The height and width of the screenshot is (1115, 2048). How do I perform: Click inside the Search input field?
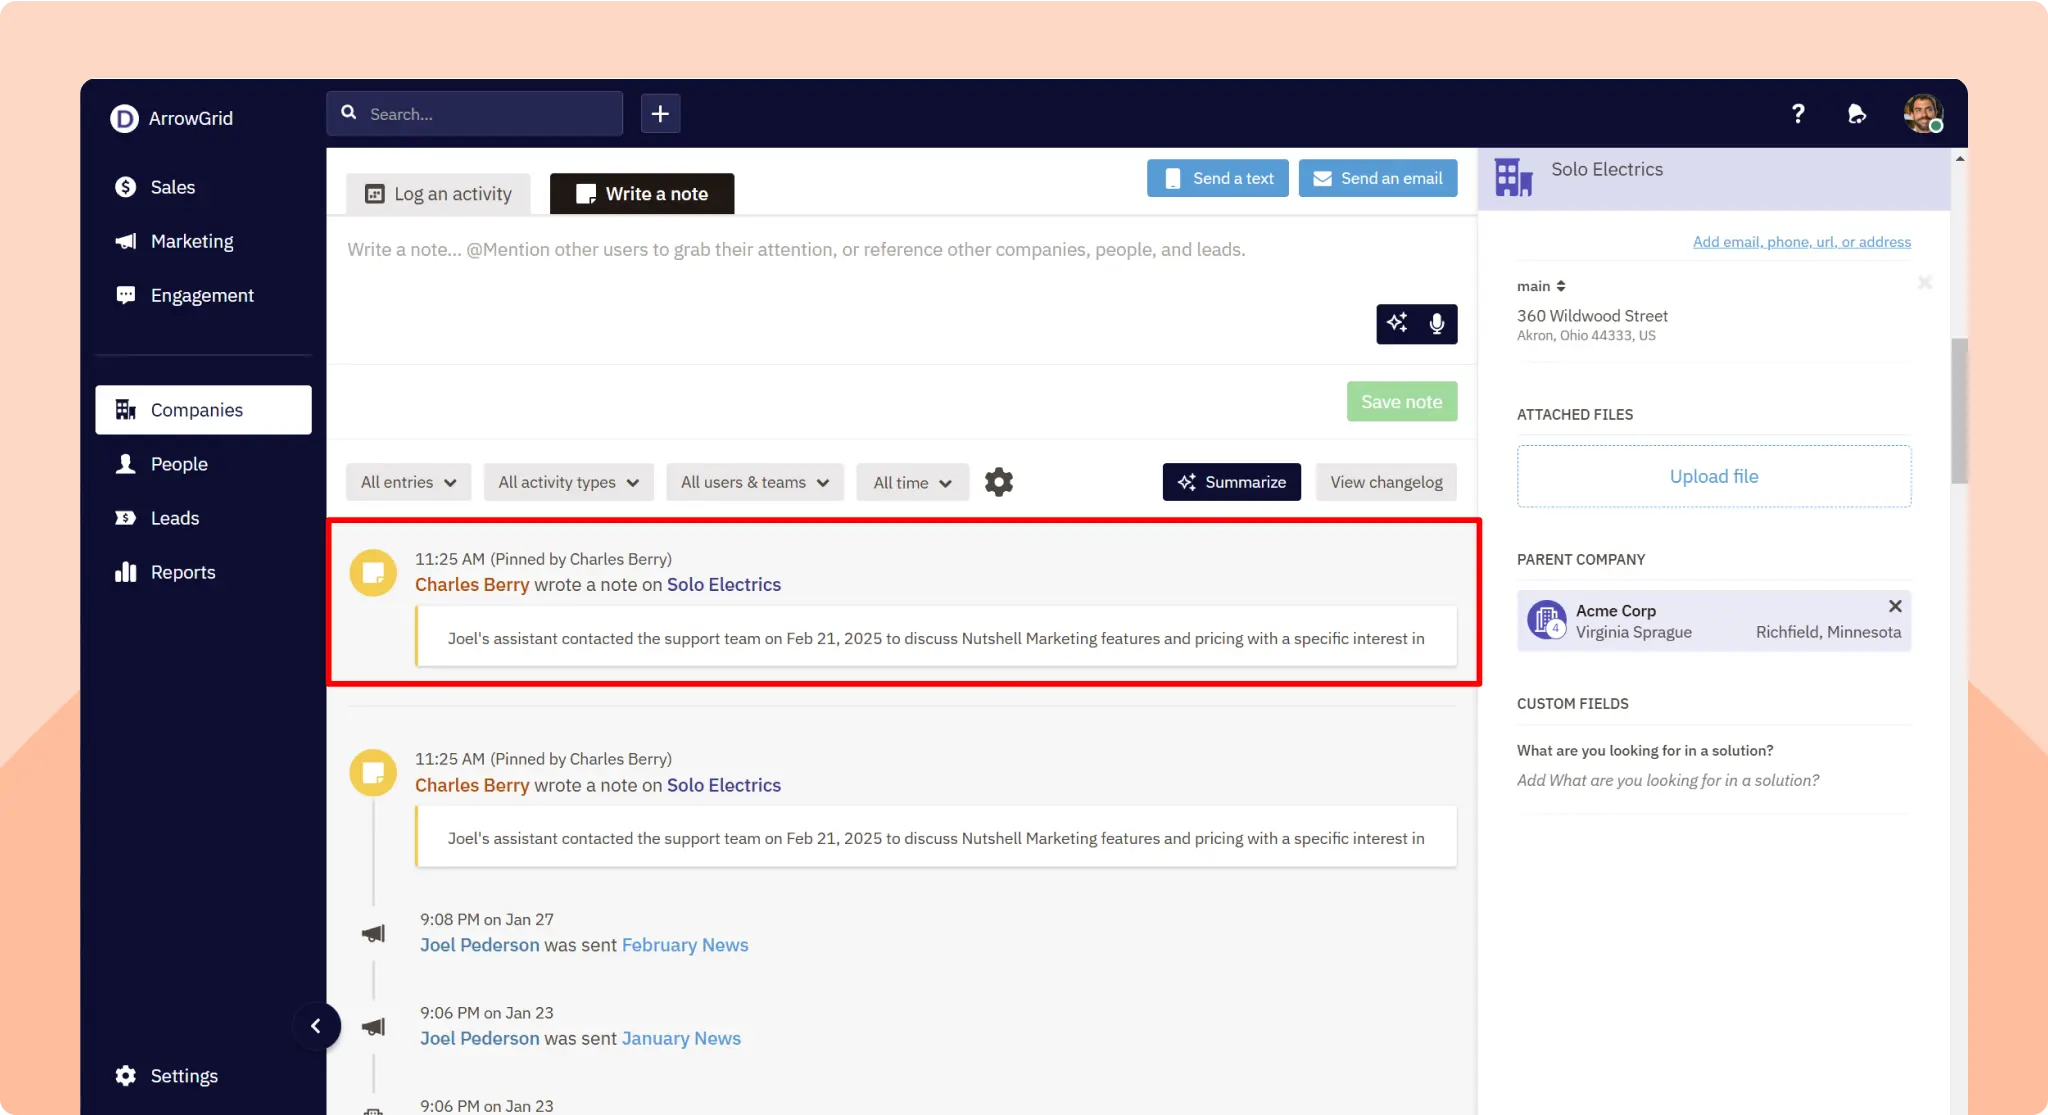(x=474, y=113)
